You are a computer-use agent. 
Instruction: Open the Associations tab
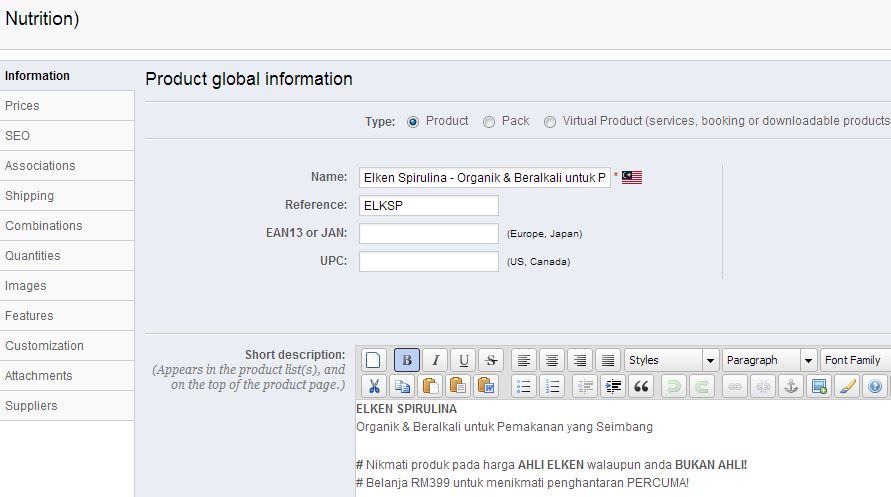click(x=66, y=166)
